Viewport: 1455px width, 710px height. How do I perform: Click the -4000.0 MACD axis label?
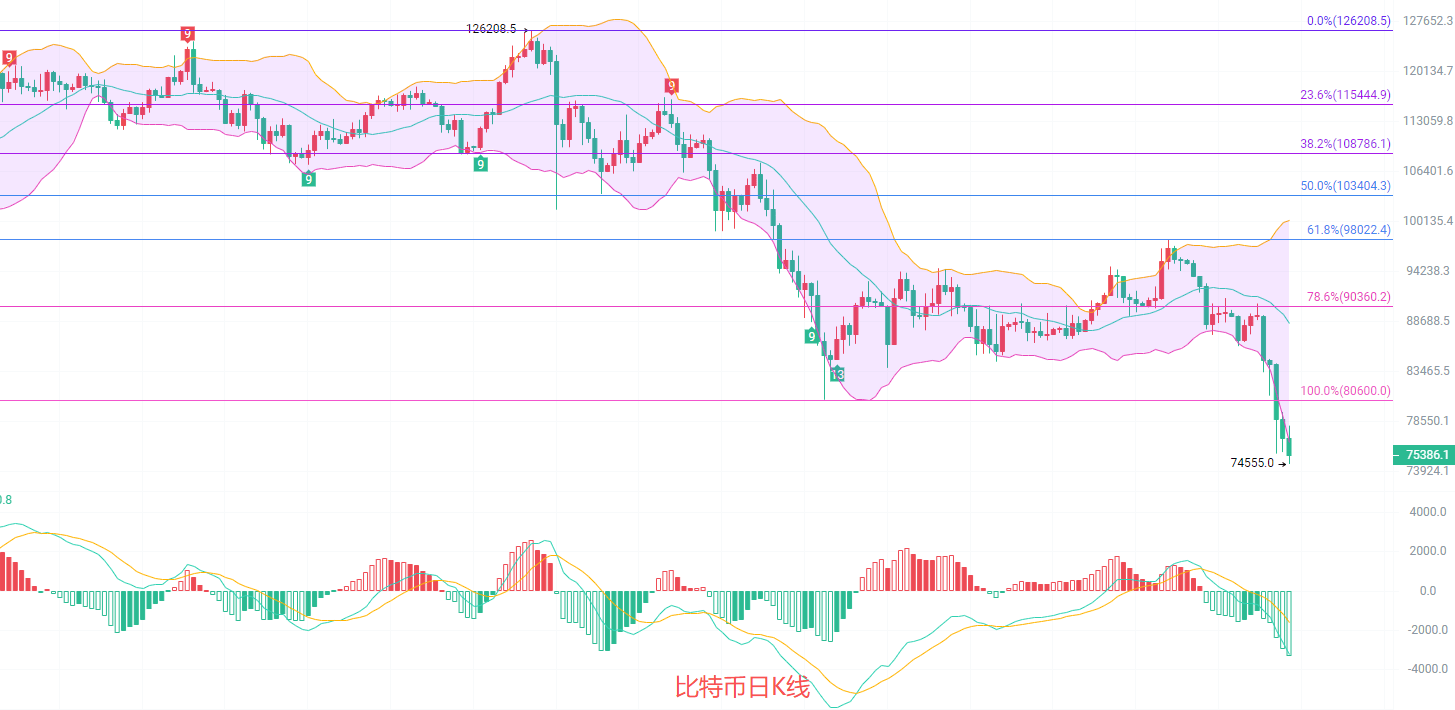click(x=1425, y=669)
